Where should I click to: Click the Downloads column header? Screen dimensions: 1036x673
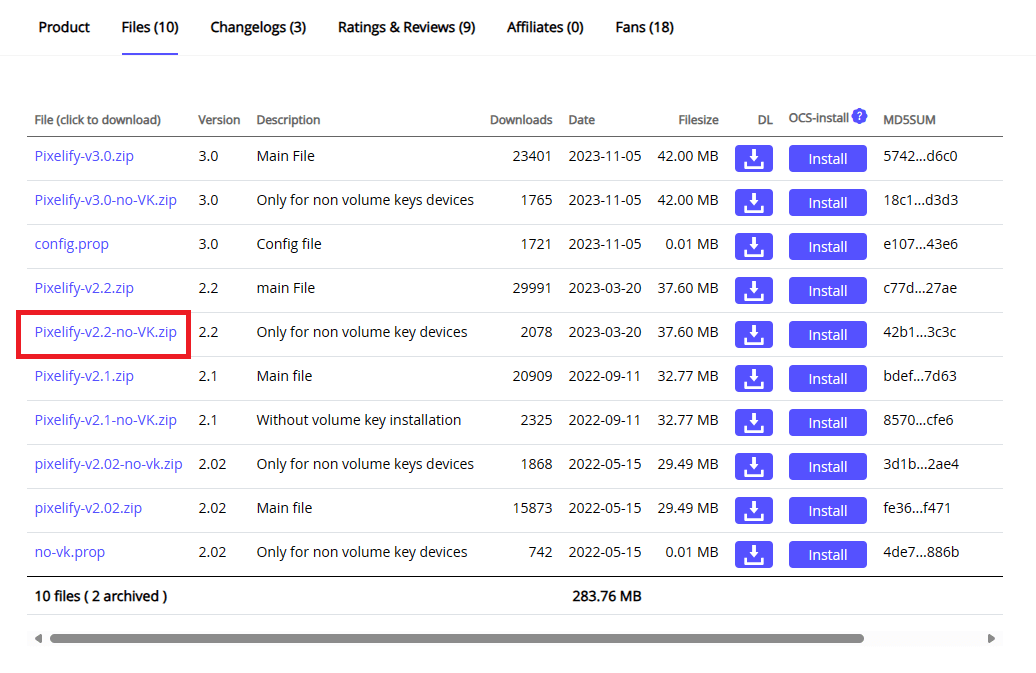pos(521,120)
